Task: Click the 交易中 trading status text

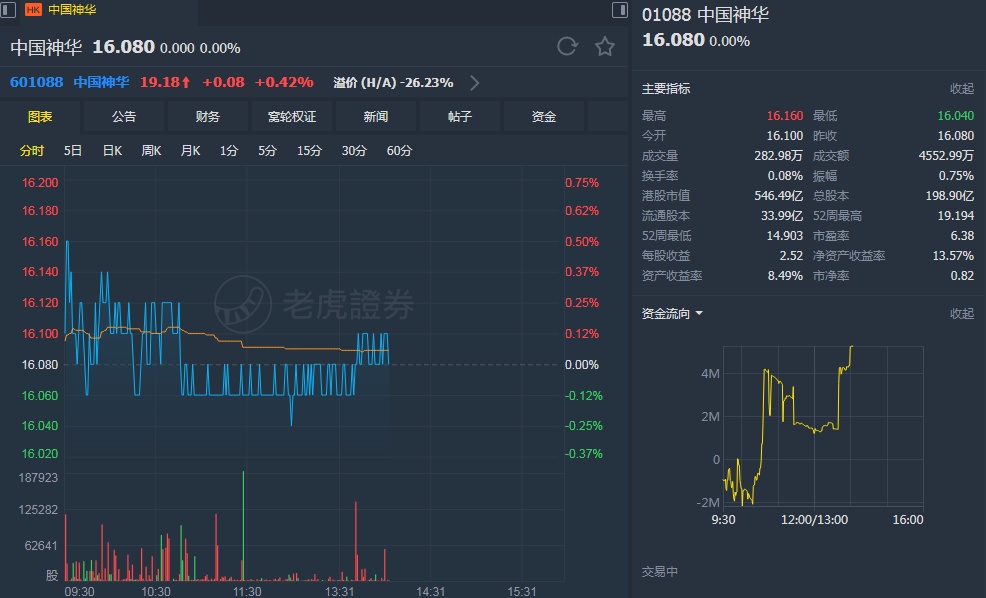Action: point(660,572)
